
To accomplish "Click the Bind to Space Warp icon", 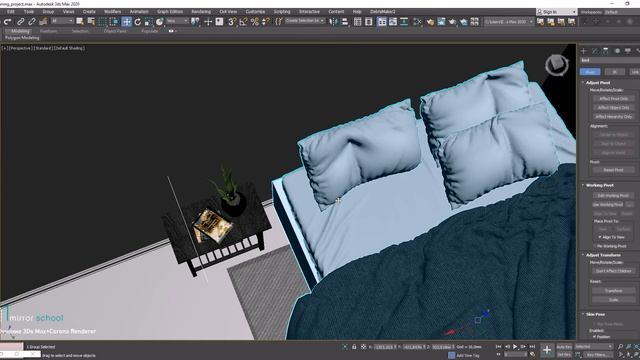I will pos(43,22).
